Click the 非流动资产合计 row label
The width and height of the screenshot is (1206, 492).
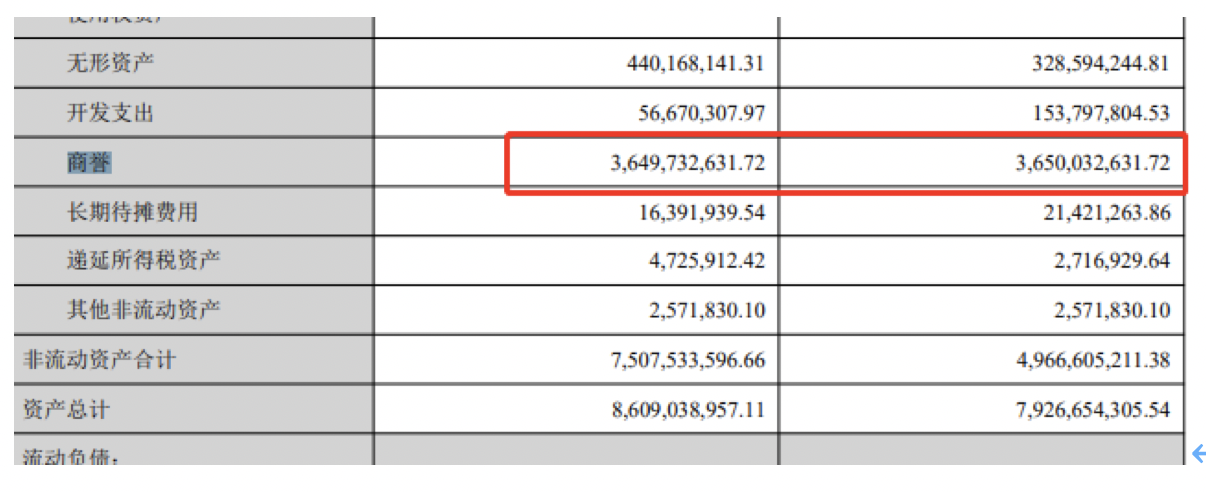100,359
